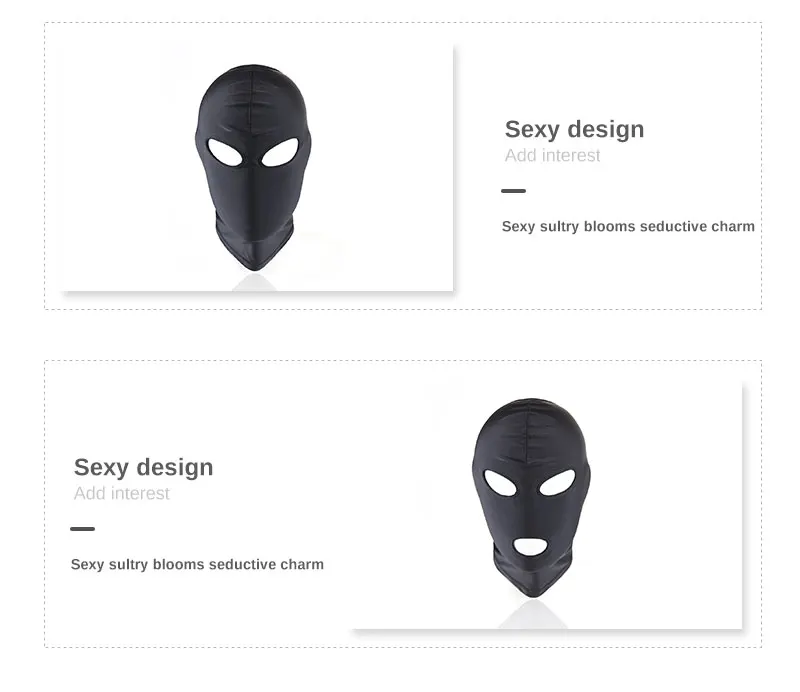Click "Sexy sultry blooms seductive charm" in first panel
800x692 pixels.
coord(628,226)
